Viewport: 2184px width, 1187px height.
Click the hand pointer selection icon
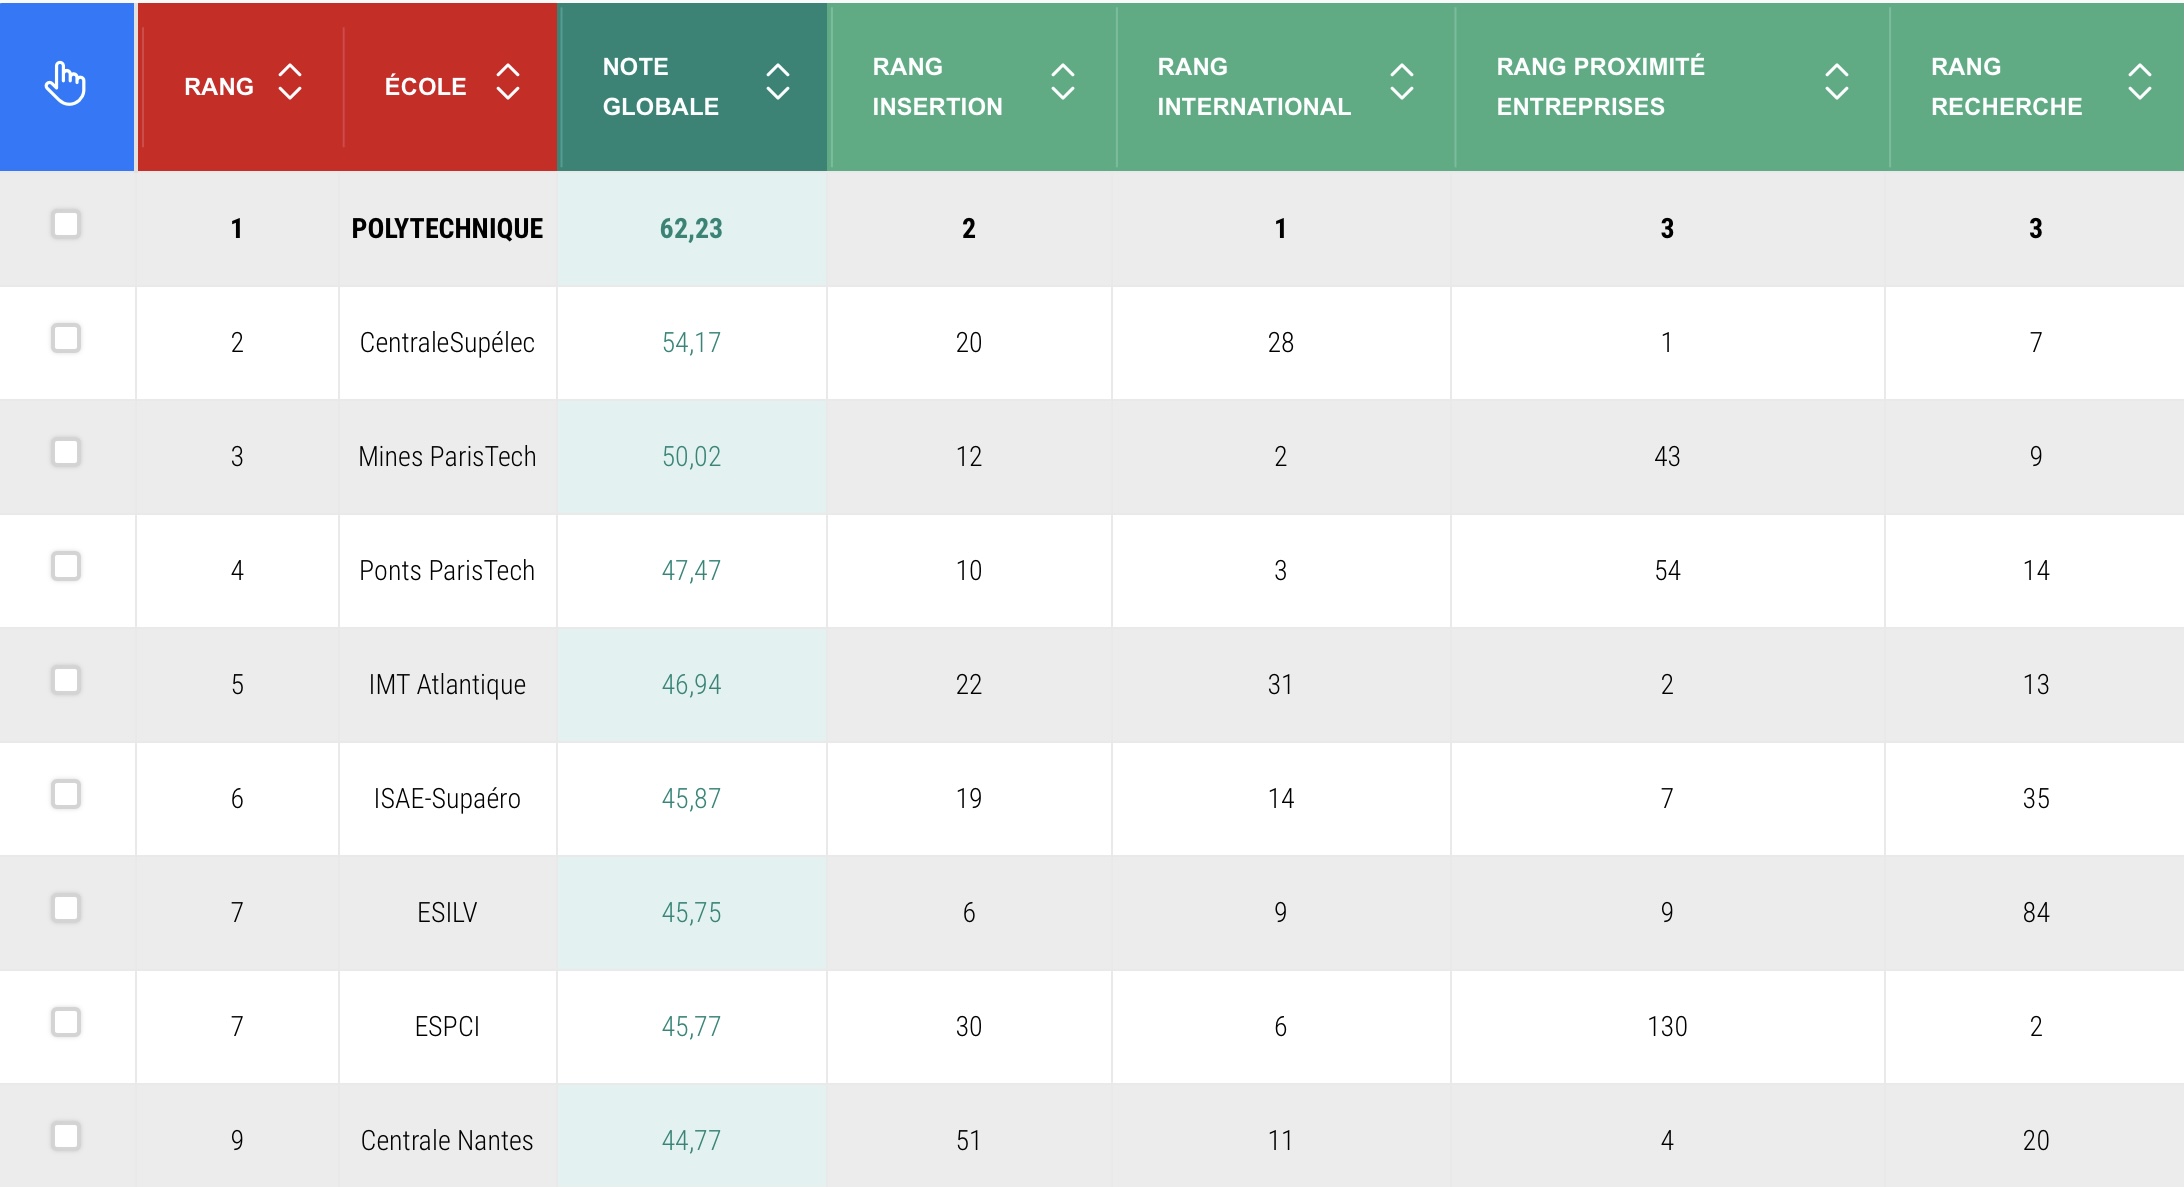(x=66, y=84)
